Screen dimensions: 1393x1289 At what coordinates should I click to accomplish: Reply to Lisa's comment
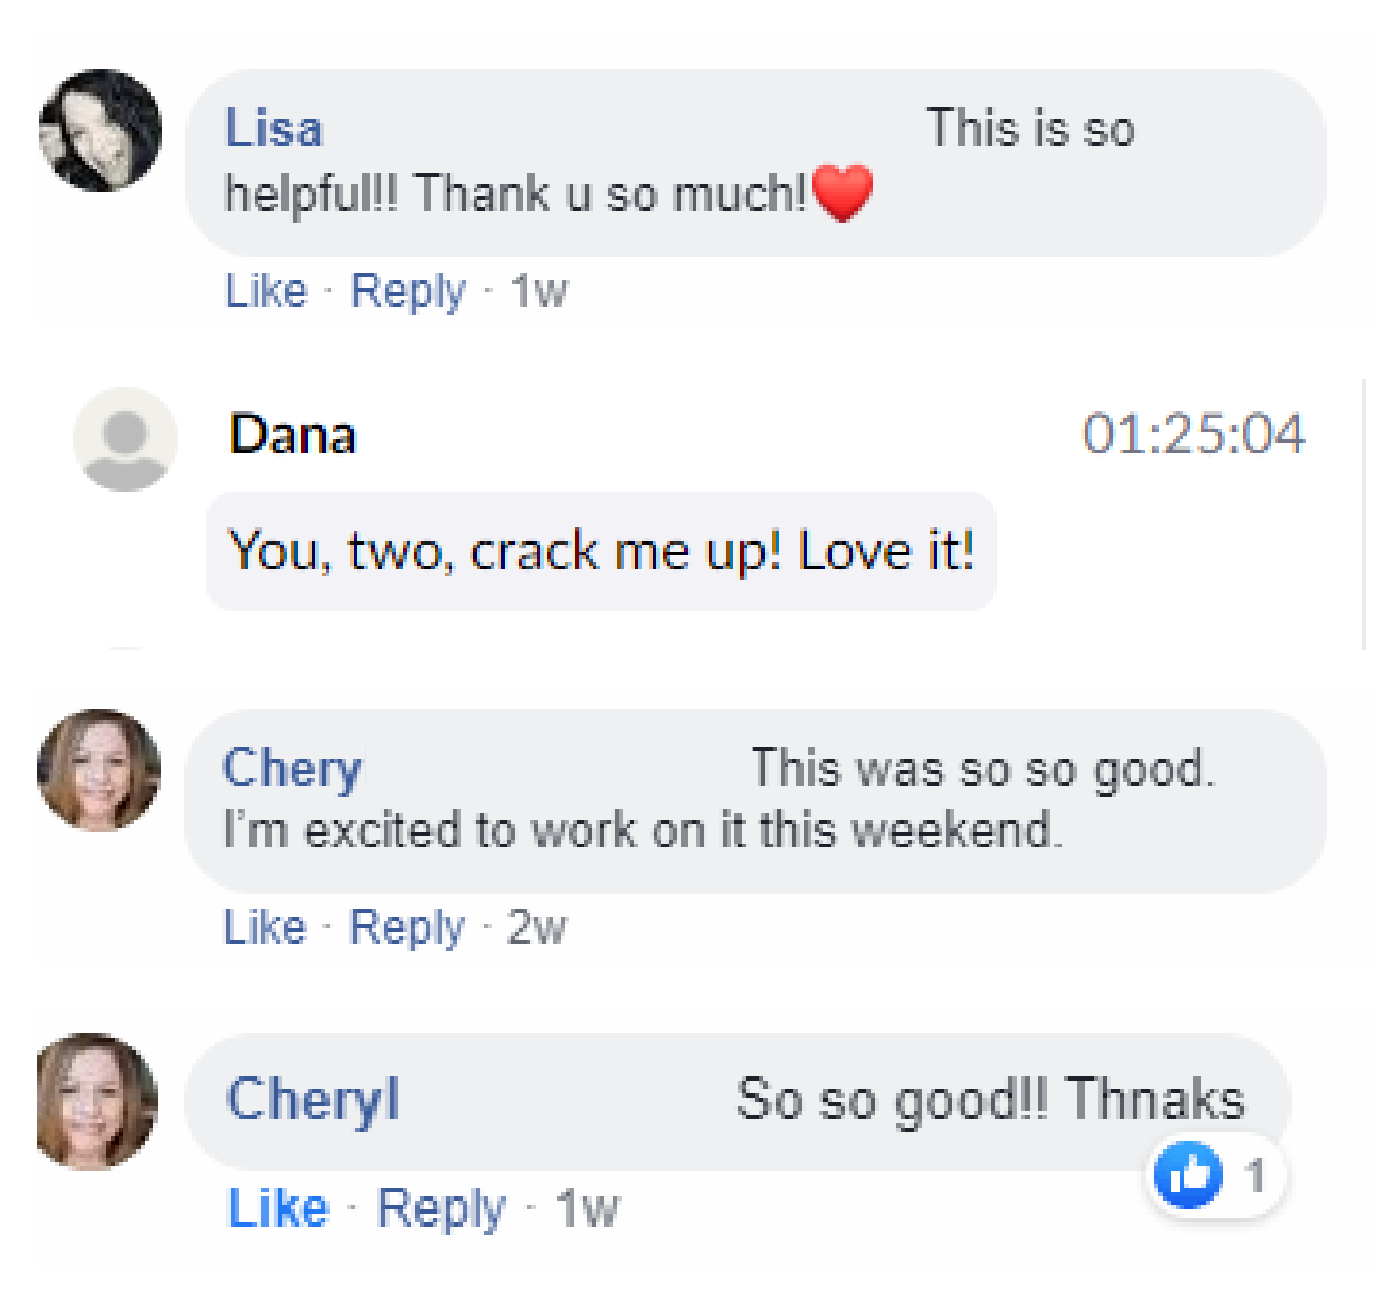click(x=408, y=291)
